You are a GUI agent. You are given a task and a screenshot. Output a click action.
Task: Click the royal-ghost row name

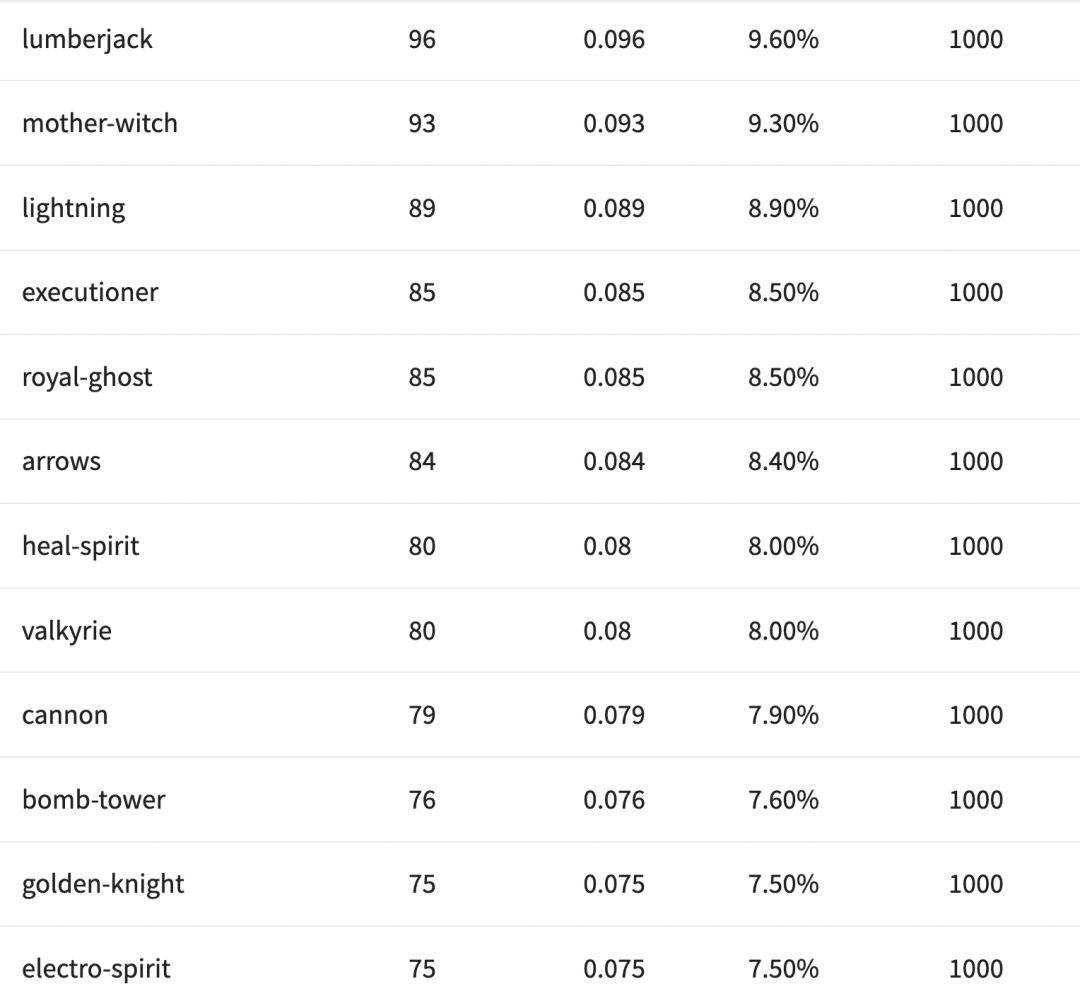(x=87, y=378)
